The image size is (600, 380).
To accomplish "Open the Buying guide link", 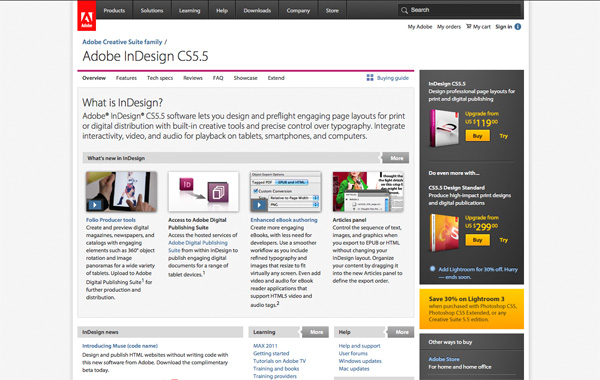I will tap(393, 78).
